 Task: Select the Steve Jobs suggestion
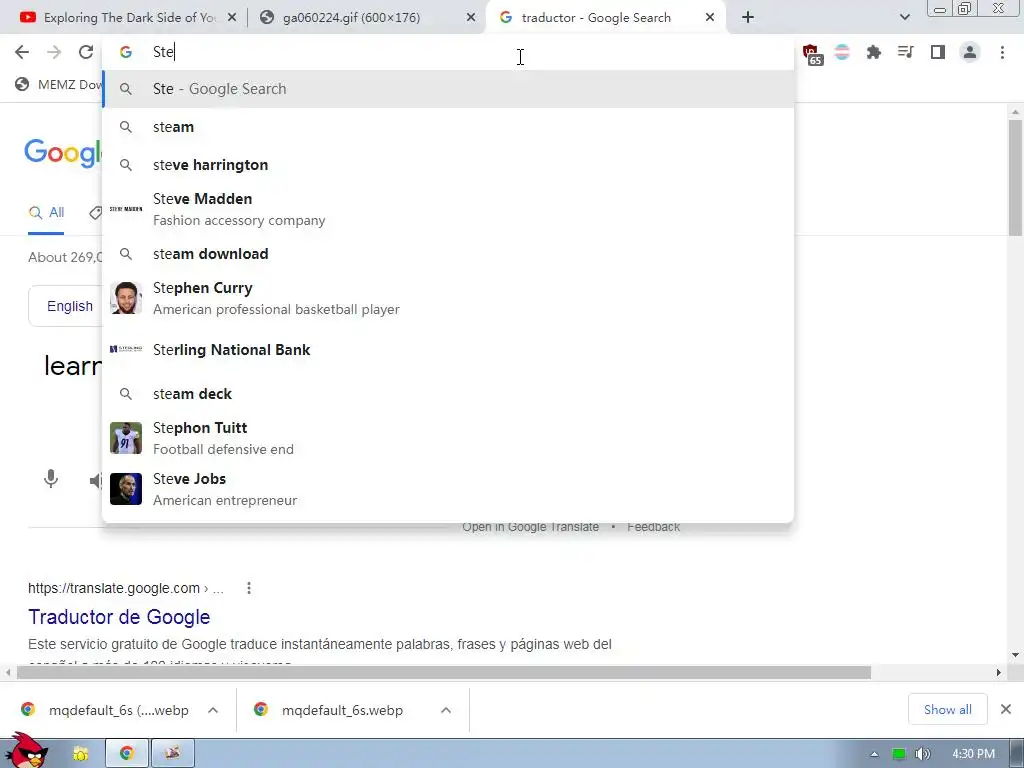448,489
